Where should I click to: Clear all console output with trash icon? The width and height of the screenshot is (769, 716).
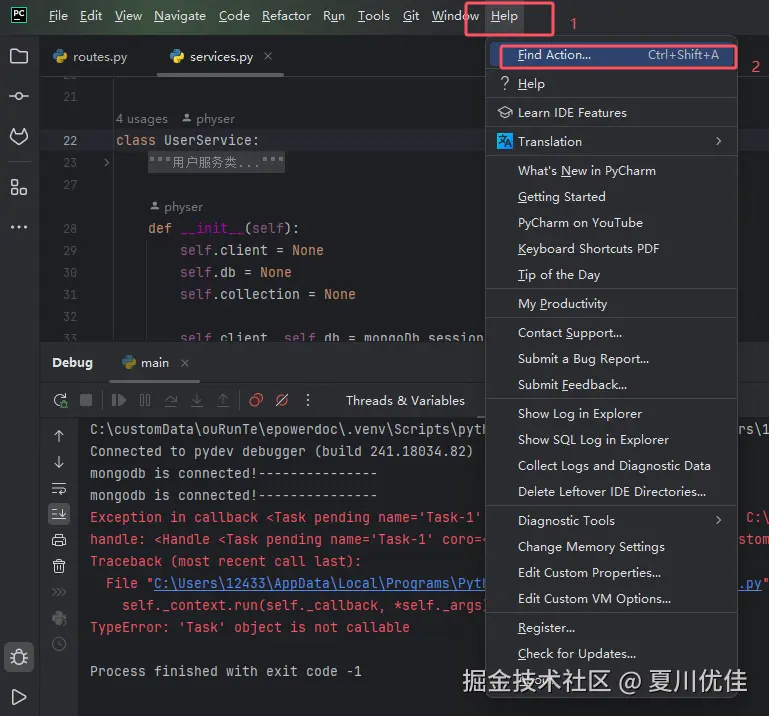point(59,566)
